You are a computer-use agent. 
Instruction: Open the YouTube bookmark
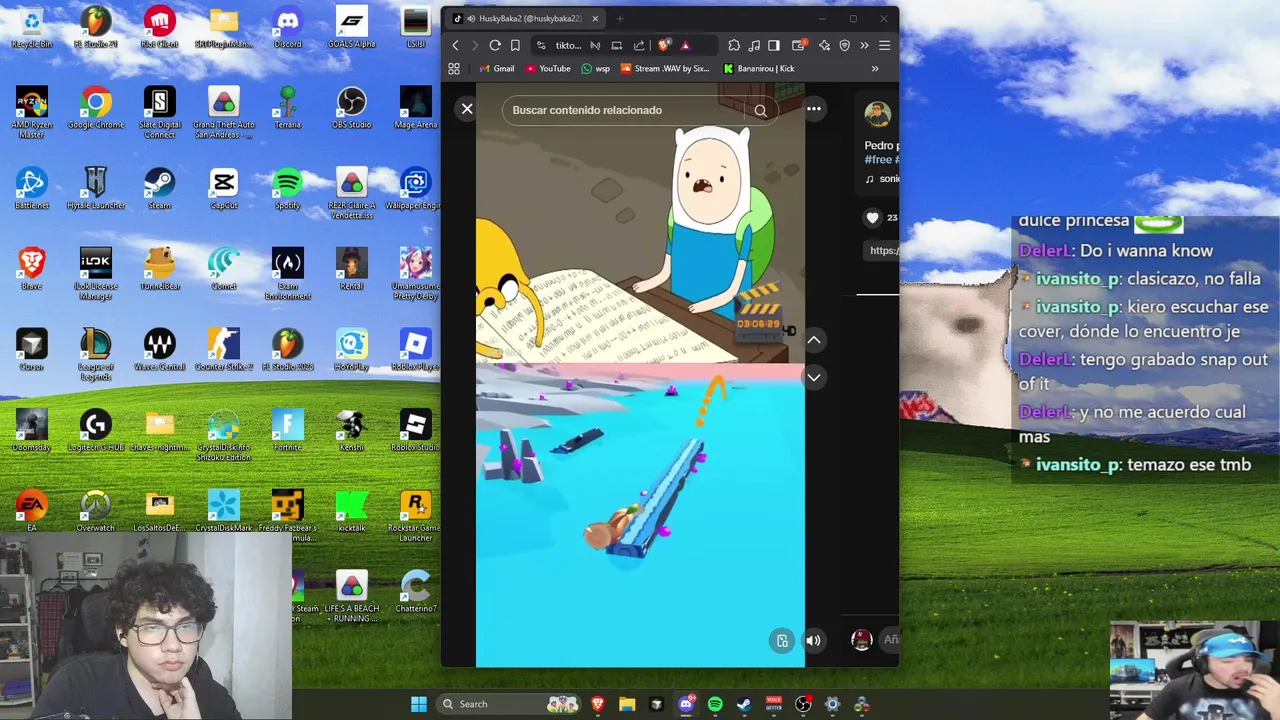click(548, 69)
